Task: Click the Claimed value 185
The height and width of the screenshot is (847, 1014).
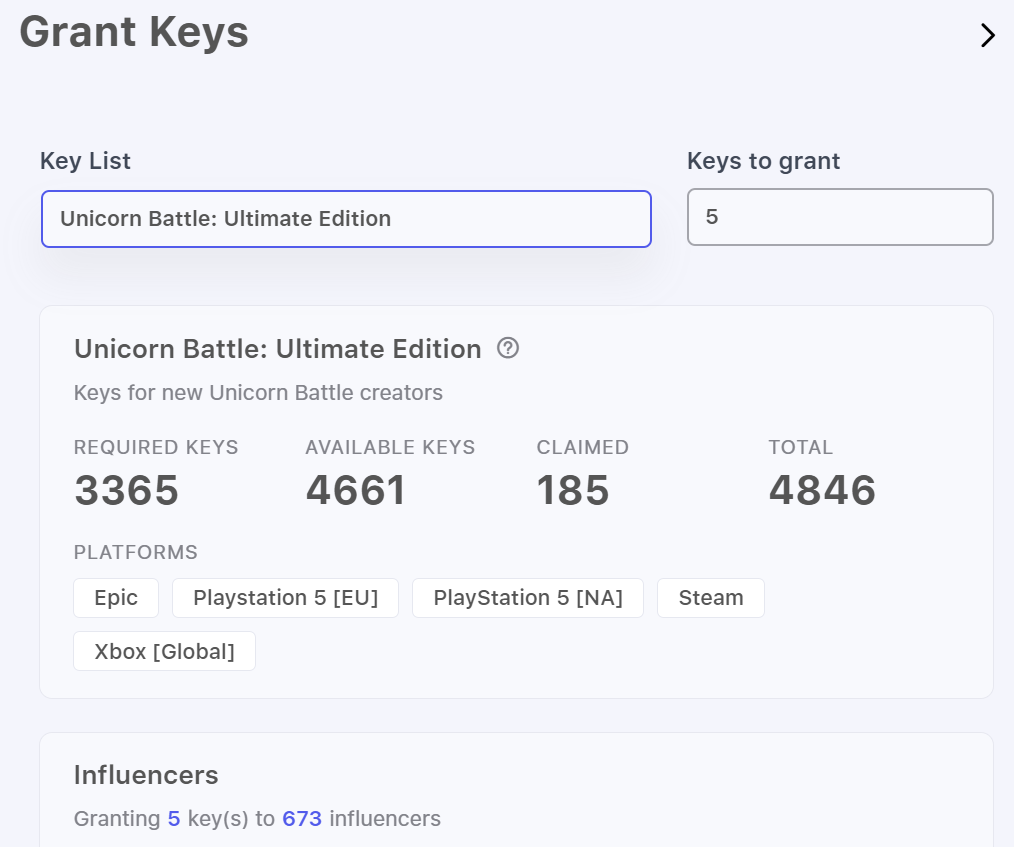Action: pos(573,489)
